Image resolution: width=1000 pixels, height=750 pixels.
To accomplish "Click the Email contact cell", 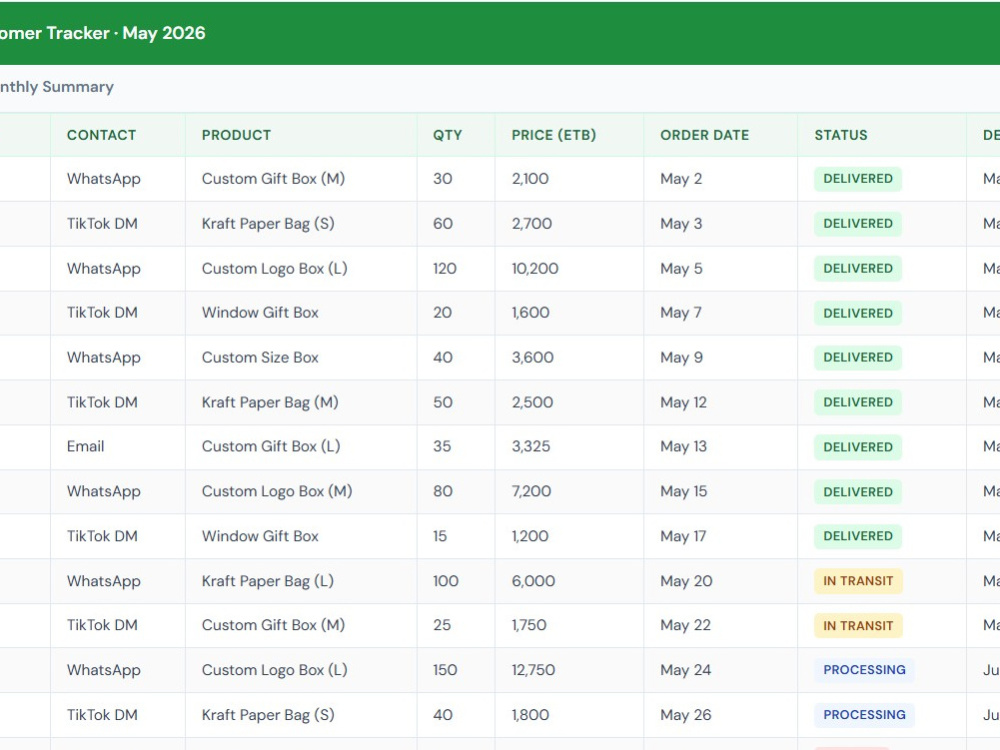I will click(x=118, y=446).
